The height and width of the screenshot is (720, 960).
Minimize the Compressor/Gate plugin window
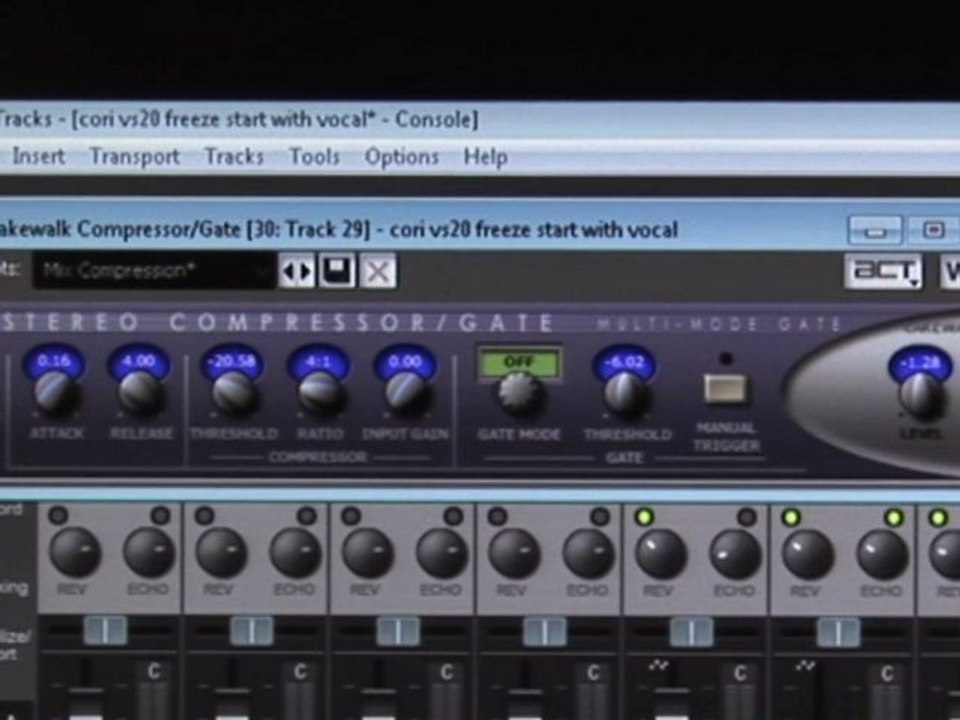[874, 230]
